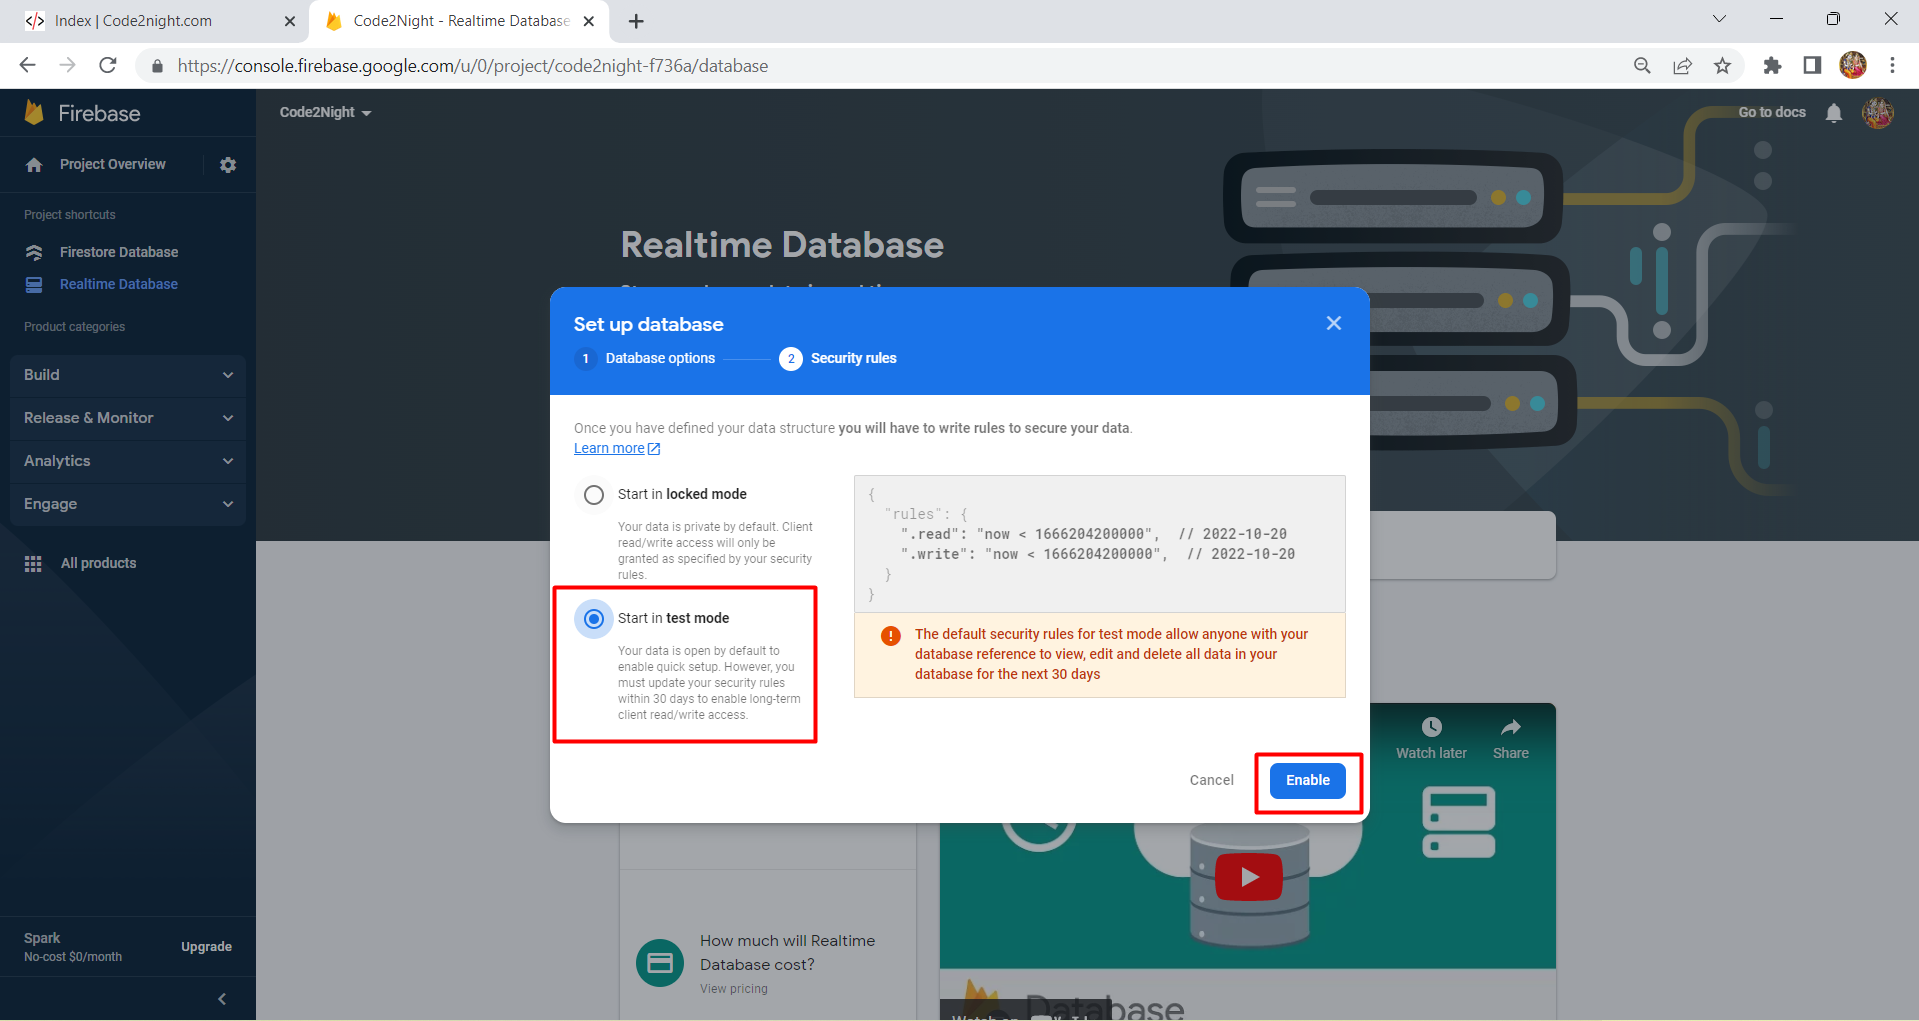Image resolution: width=1919 pixels, height=1021 pixels.
Task: Switch to Index Code2night.com tab
Action: pyautogui.click(x=157, y=21)
